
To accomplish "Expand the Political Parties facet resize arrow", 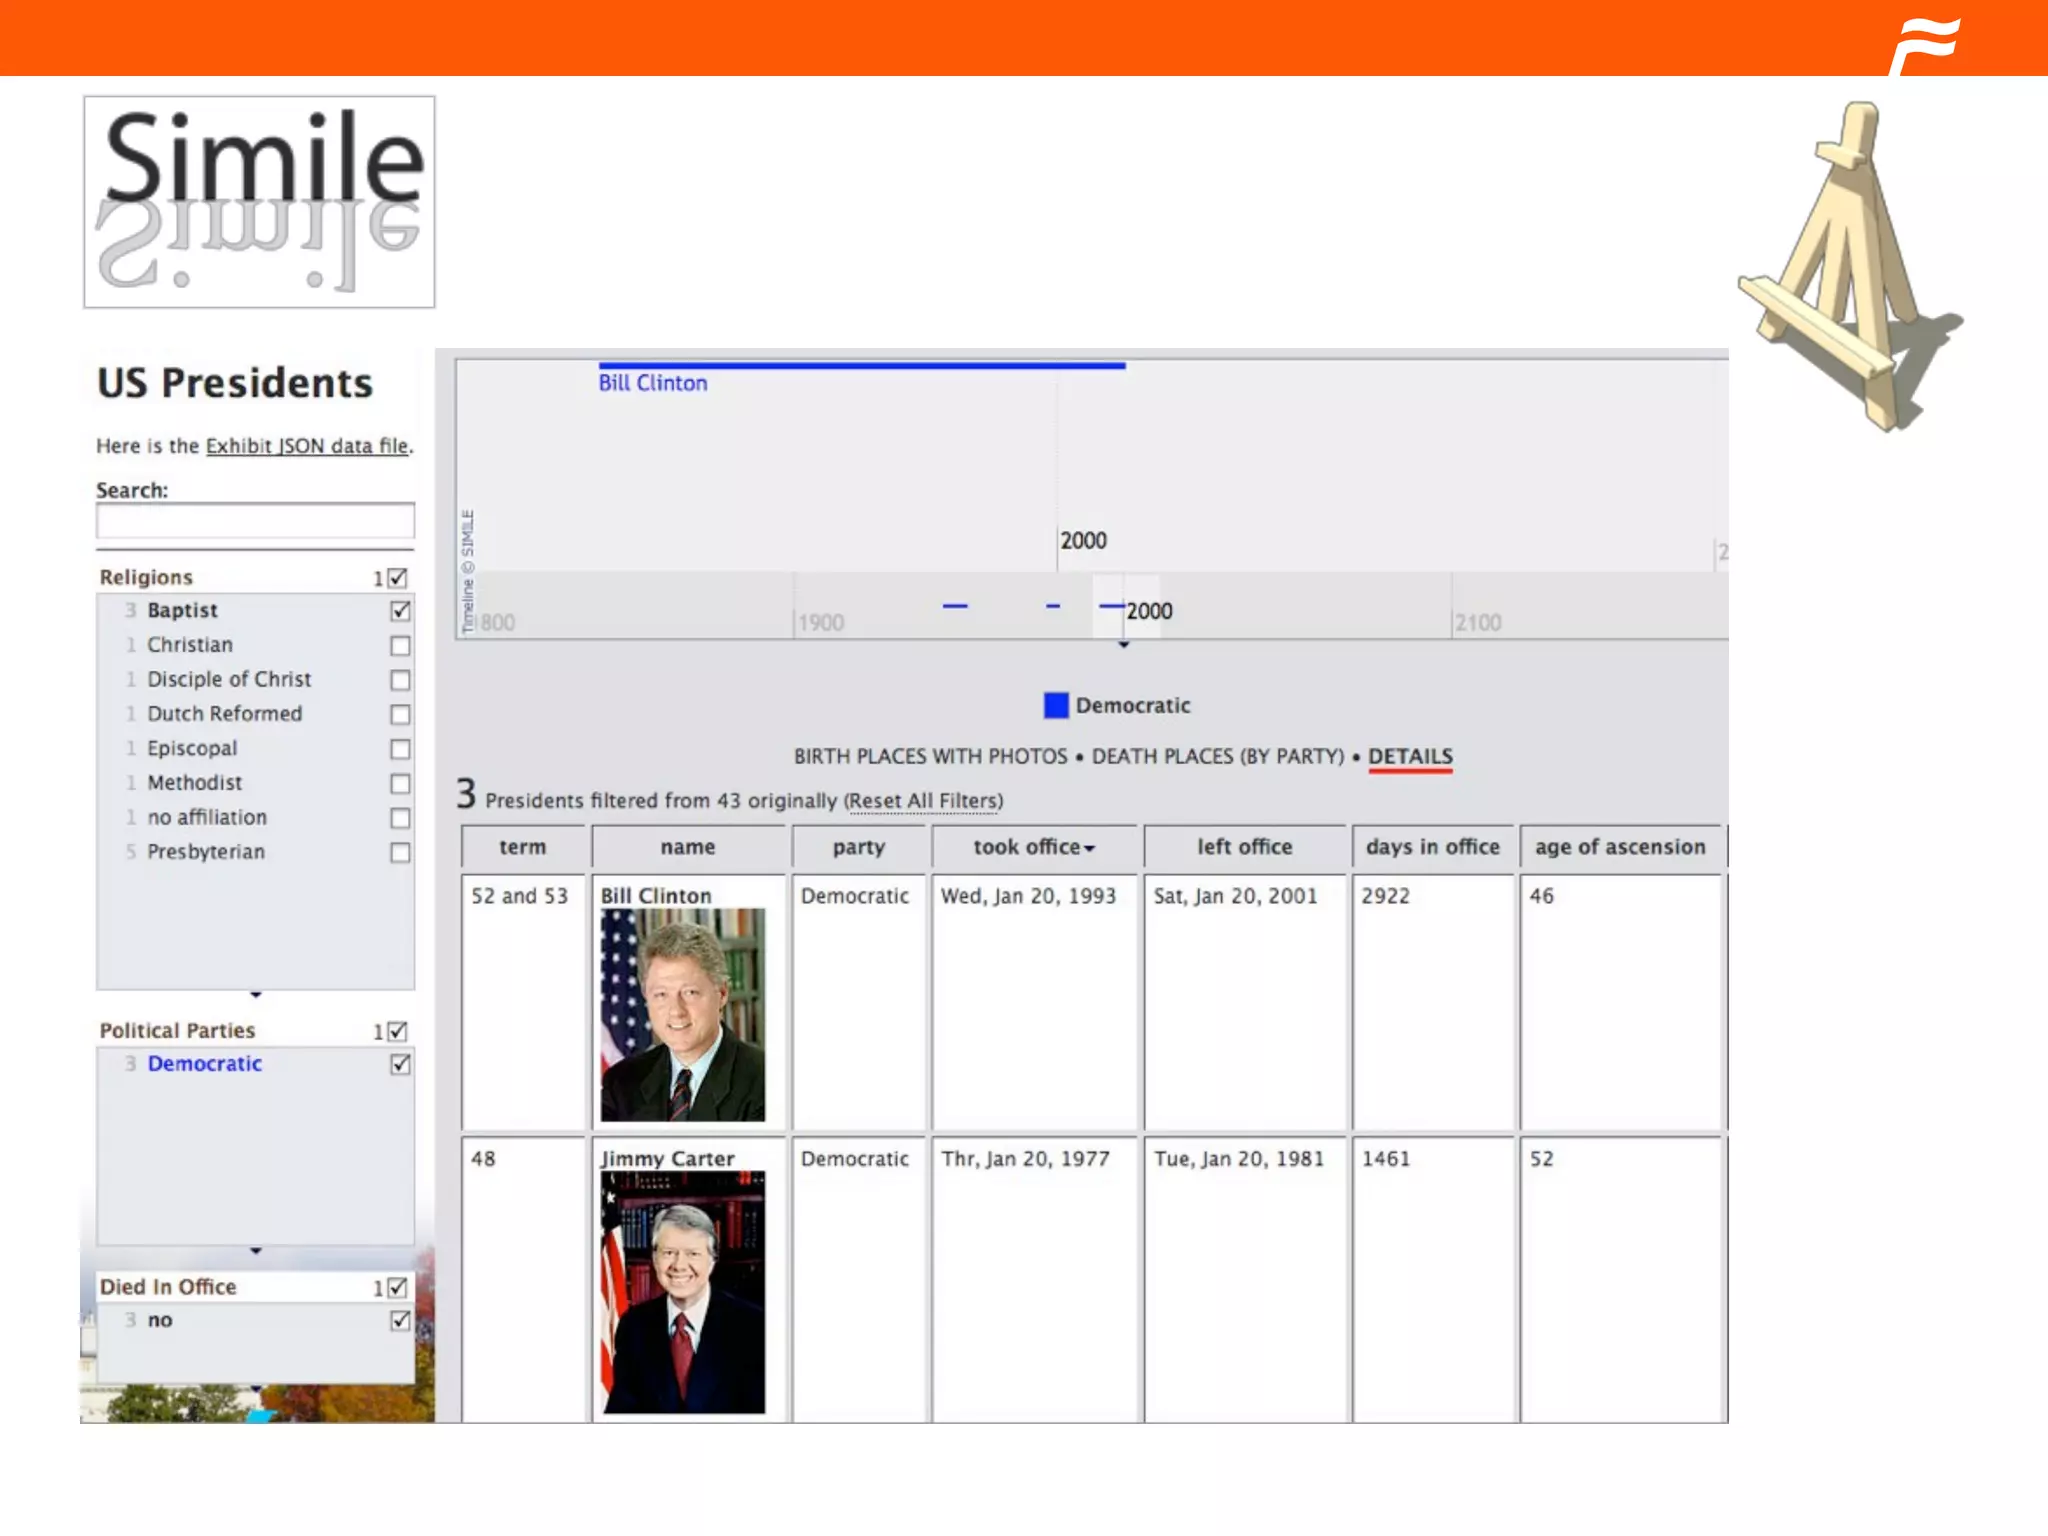I will coord(256,1251).
